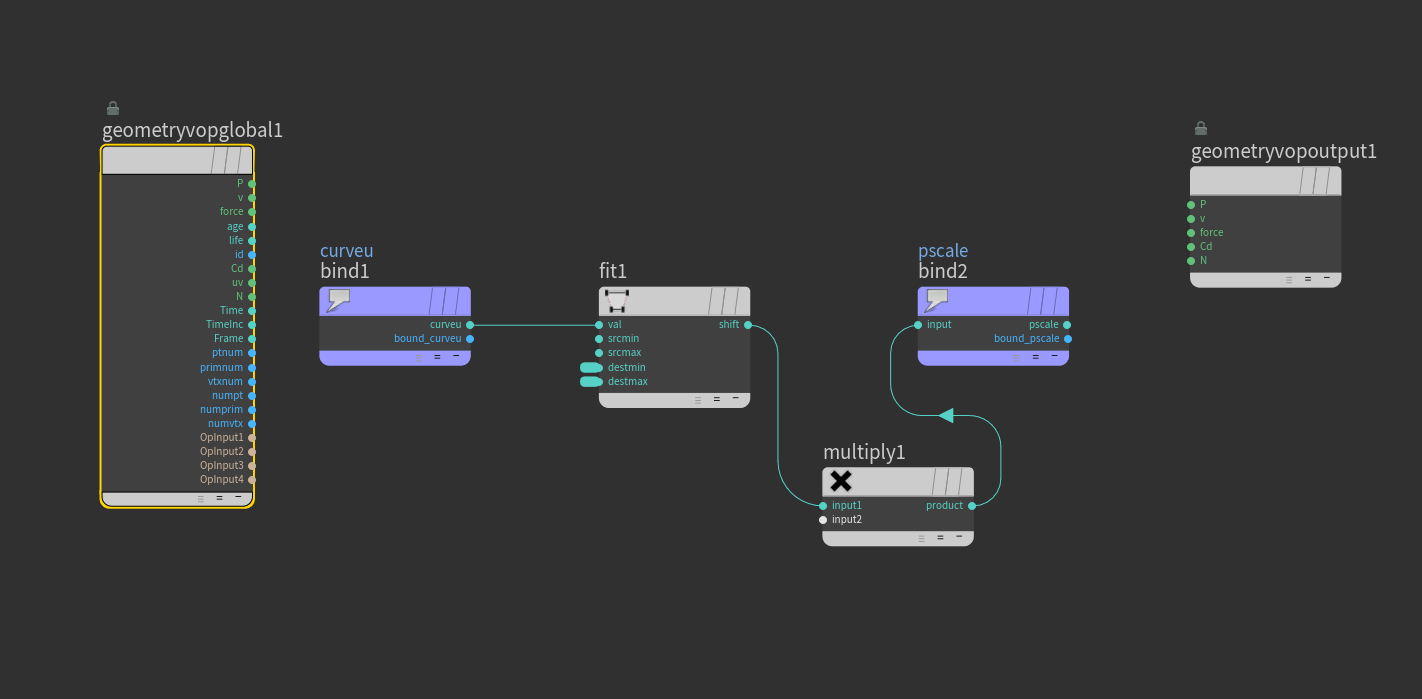Select the geometryvopoutput1 name label

coord(1284,151)
